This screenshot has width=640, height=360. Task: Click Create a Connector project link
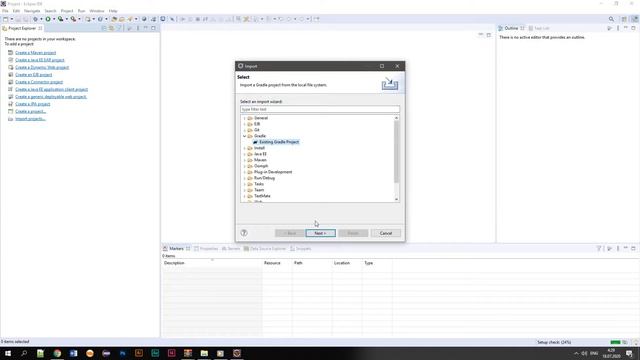39,82
